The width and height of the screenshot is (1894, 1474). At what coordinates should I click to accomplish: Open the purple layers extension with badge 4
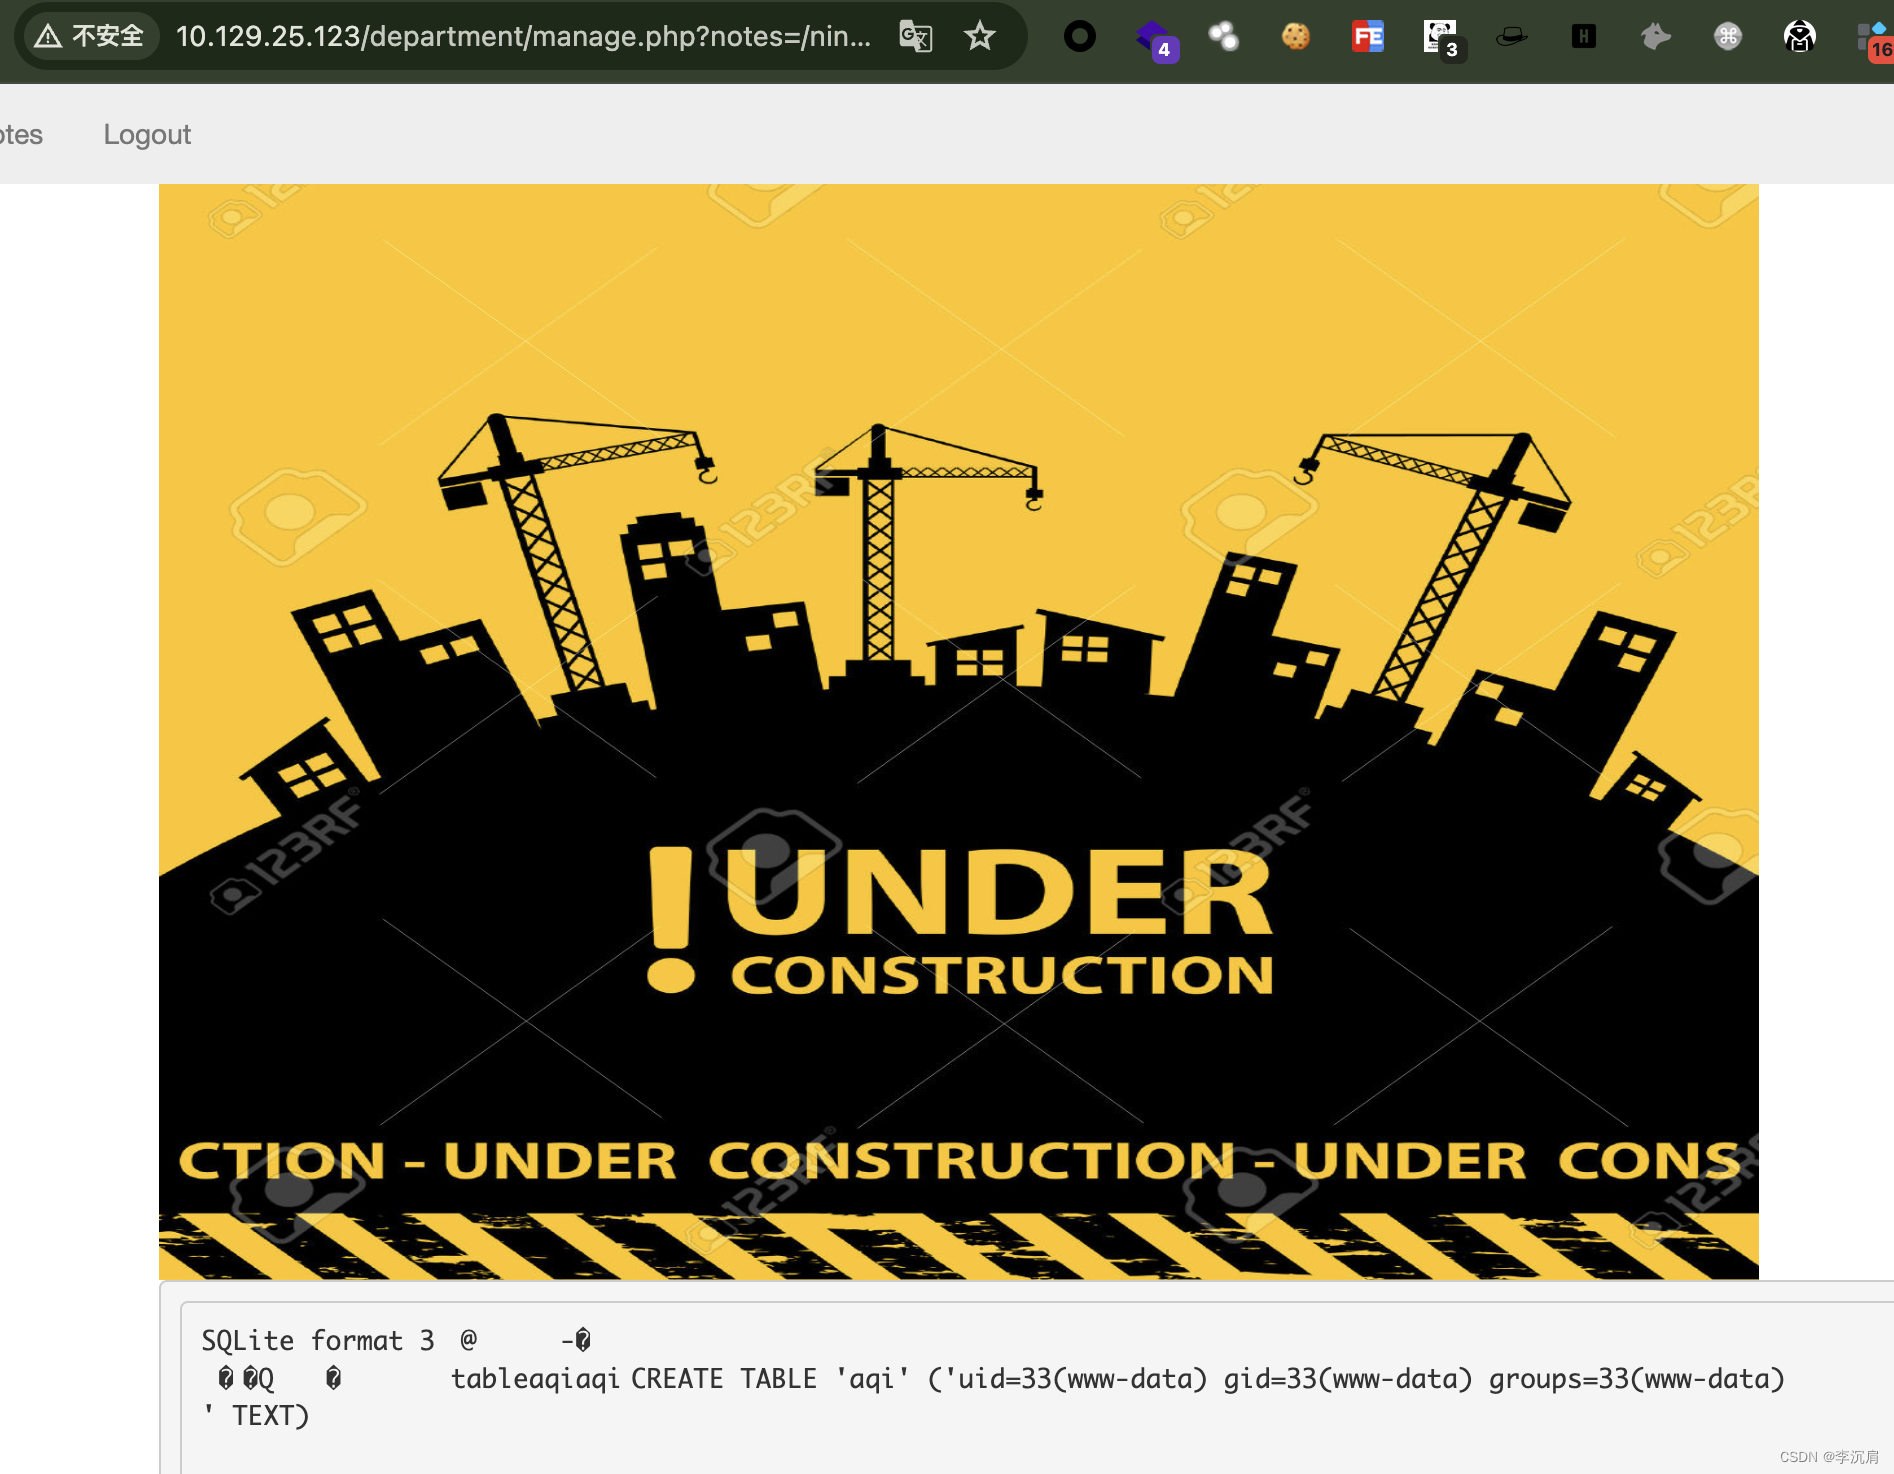point(1156,40)
